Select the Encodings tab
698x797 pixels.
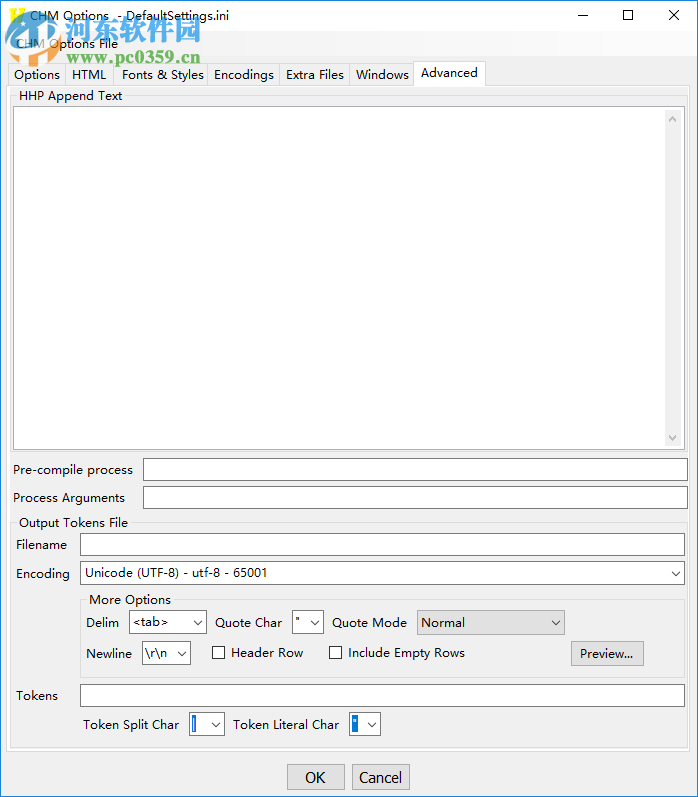244,75
